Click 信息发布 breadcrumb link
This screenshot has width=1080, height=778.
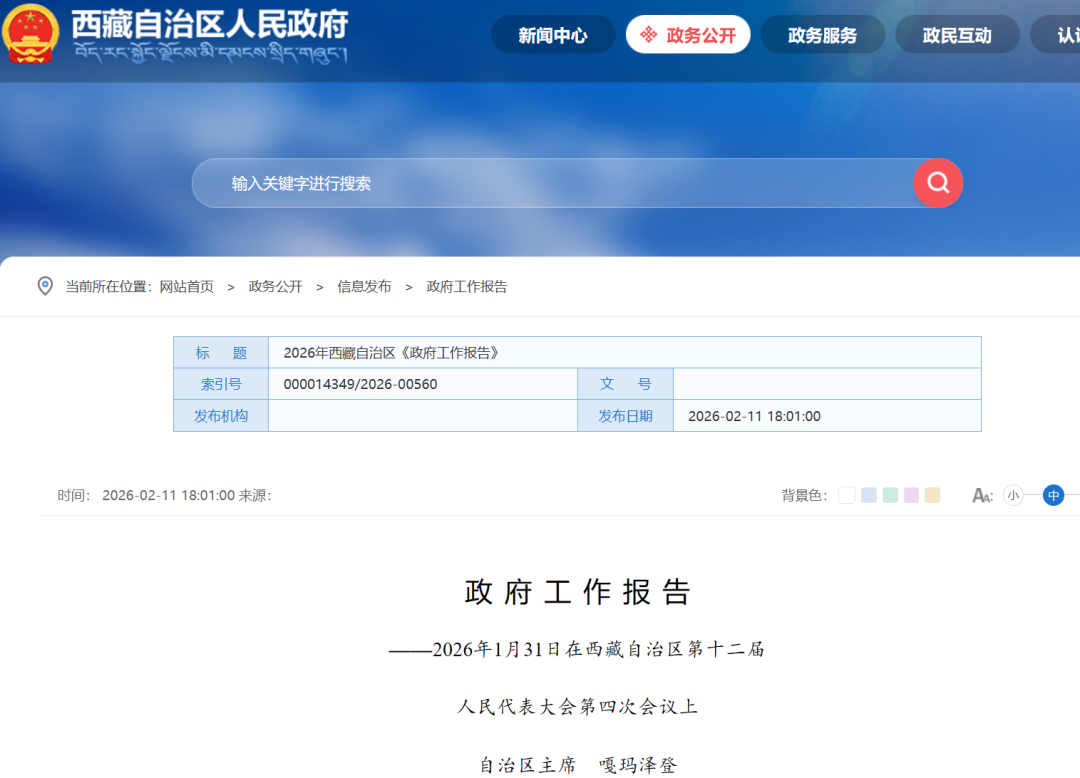tap(364, 286)
